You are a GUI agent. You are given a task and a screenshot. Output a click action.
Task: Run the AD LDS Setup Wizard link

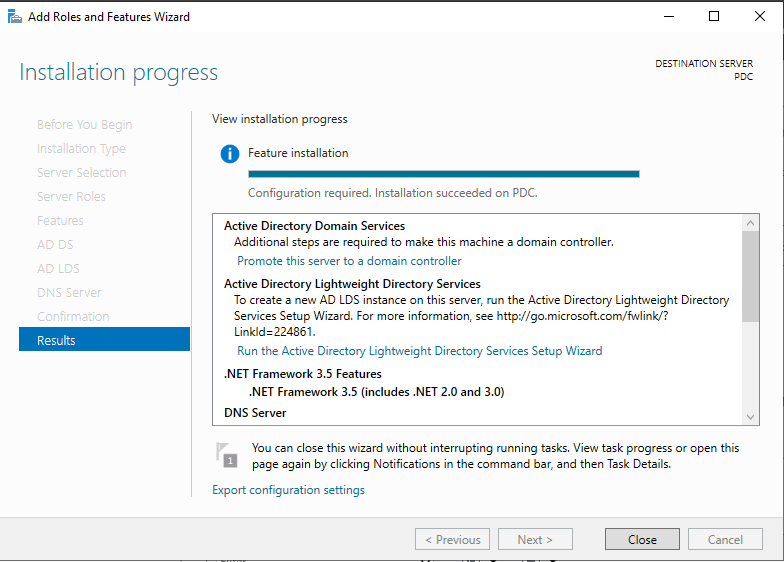pos(419,351)
